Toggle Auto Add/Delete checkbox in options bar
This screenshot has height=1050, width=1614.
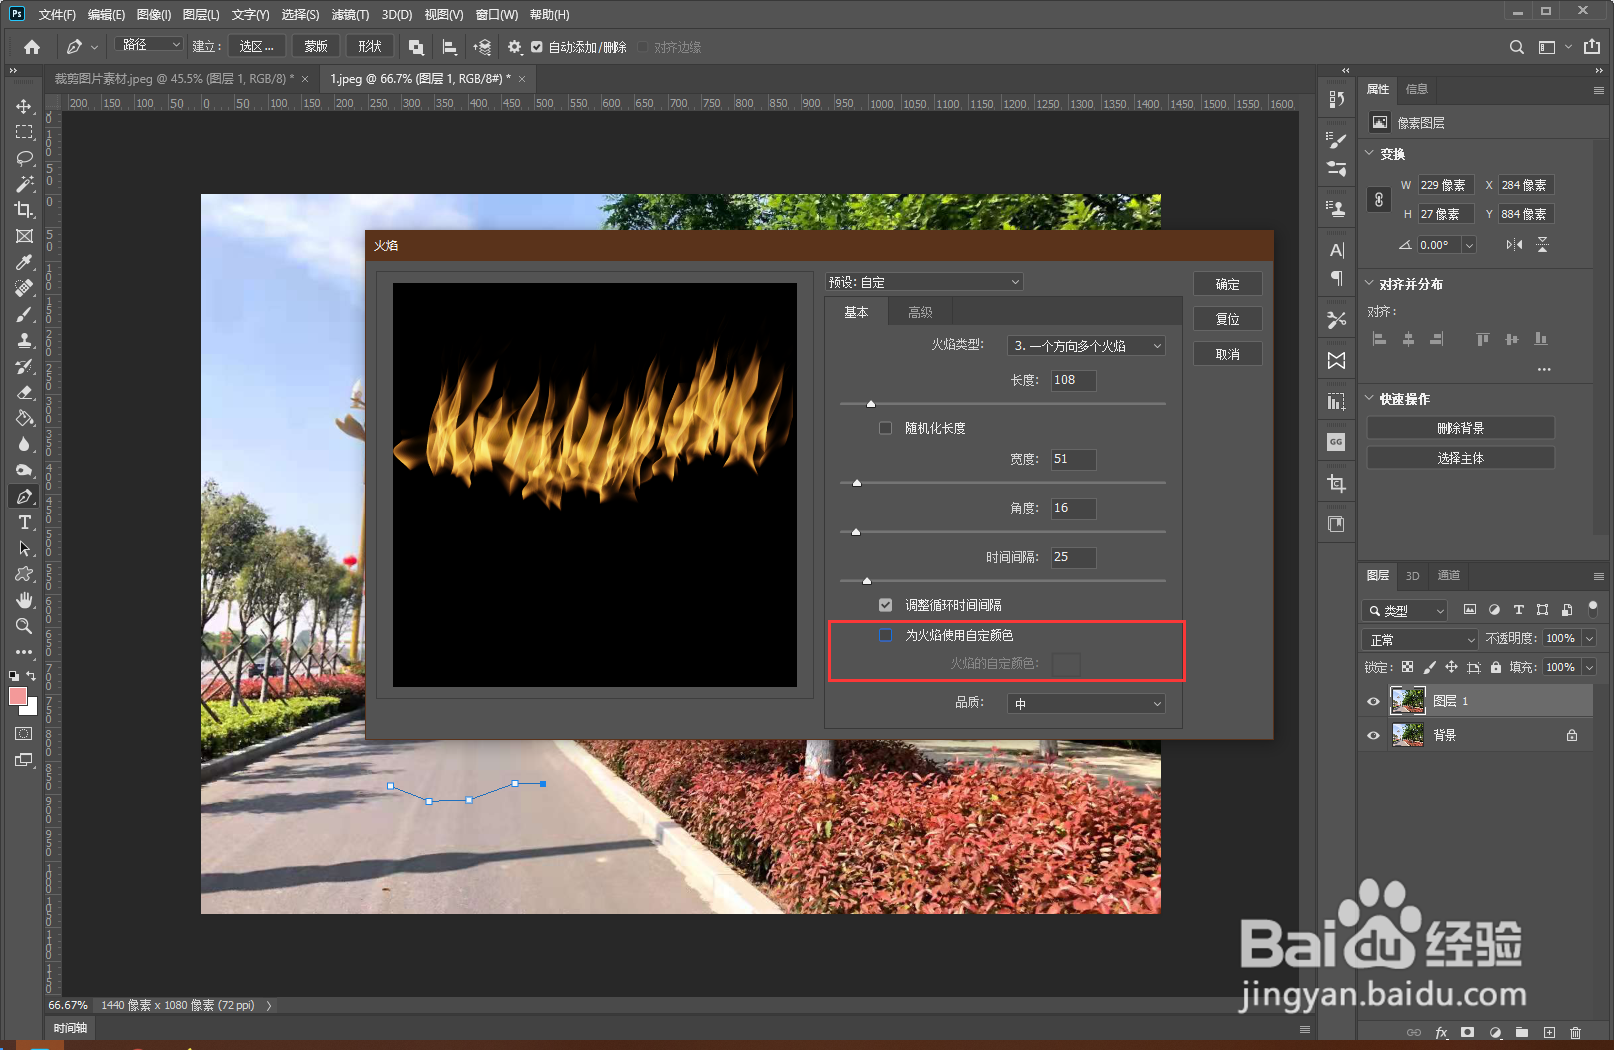(537, 47)
